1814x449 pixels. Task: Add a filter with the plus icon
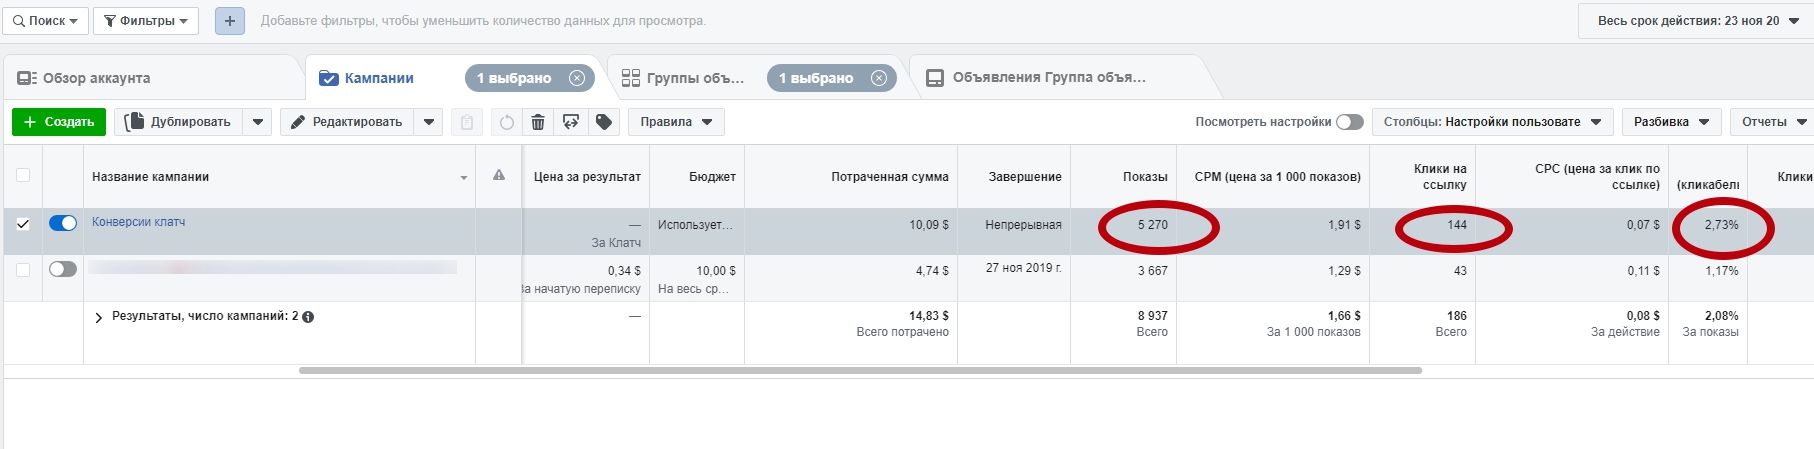(230, 20)
